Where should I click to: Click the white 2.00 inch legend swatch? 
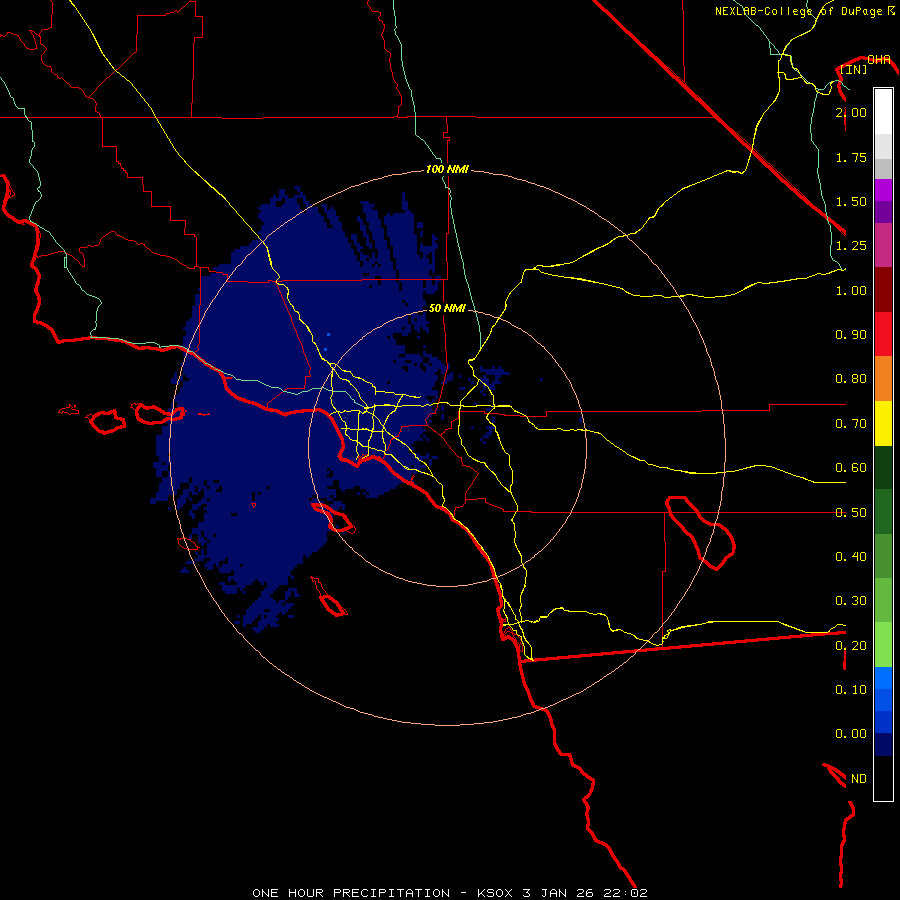point(883,112)
